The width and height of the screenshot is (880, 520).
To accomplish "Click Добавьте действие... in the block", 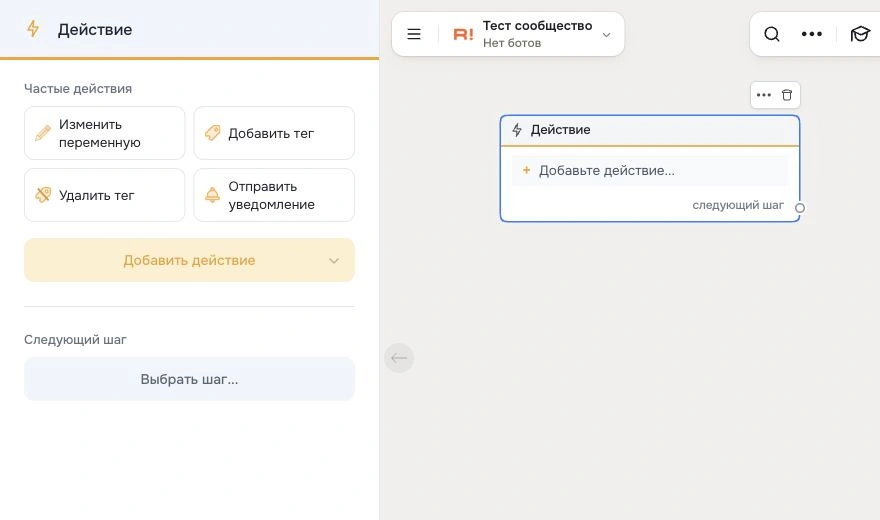I will [649, 171].
